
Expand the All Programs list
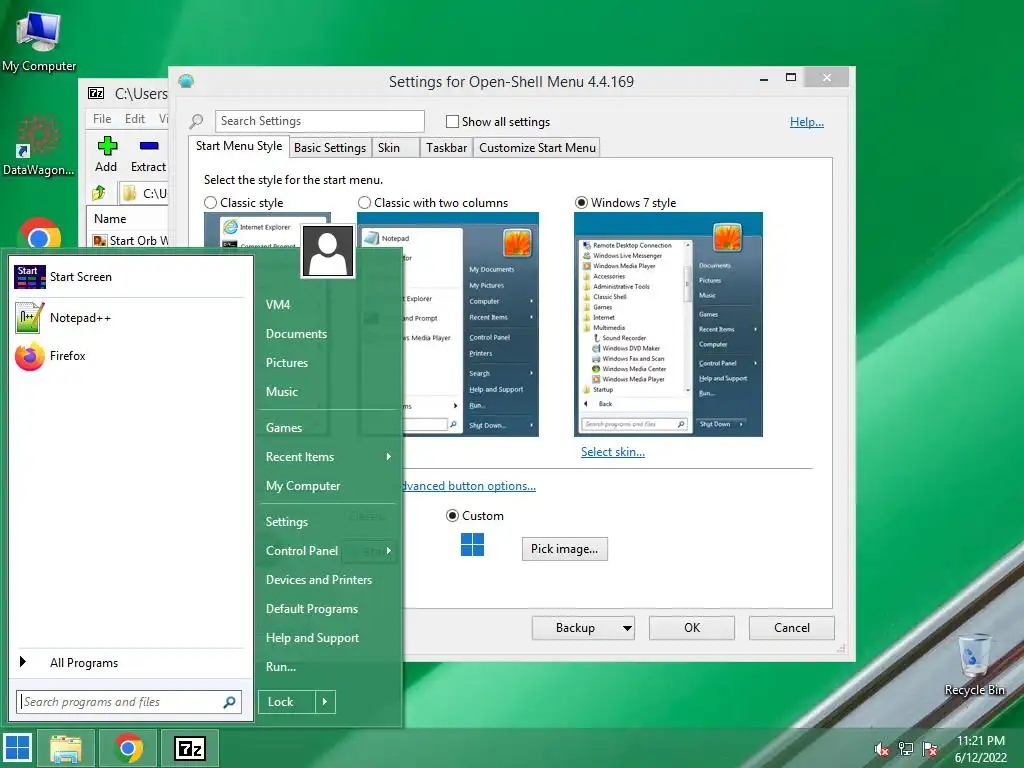tap(129, 663)
